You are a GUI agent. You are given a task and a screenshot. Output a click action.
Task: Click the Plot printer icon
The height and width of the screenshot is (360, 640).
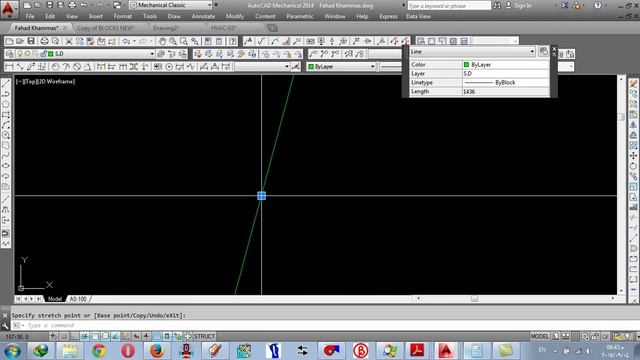(44, 41)
